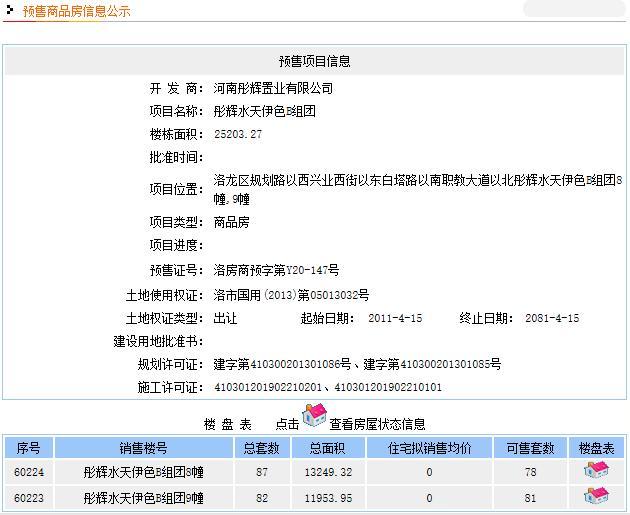Click row name 彤辉水天伊色B组团9幢
This screenshot has height=515, width=630.
(143, 498)
